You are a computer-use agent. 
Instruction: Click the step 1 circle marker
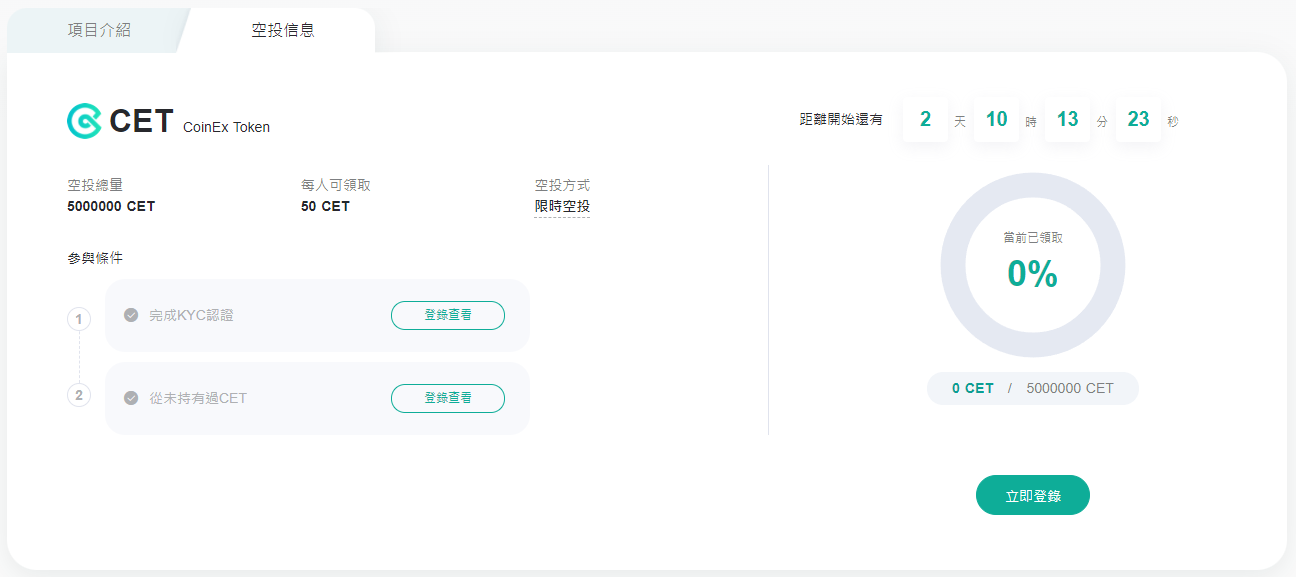tap(79, 319)
